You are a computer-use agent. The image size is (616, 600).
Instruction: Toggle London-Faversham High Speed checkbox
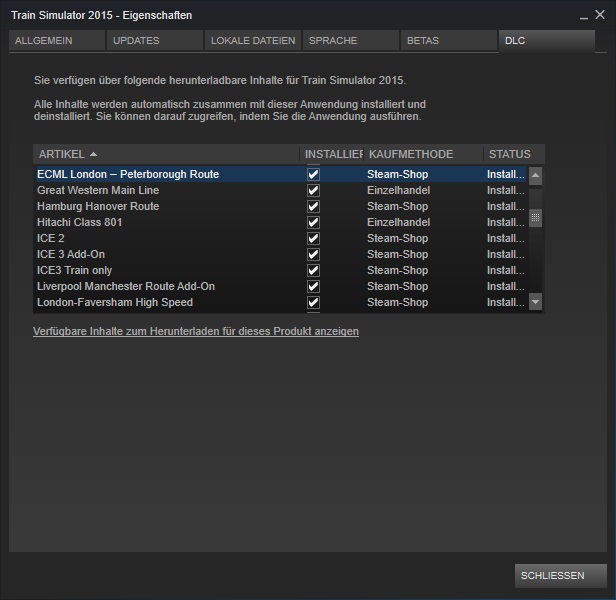(313, 302)
